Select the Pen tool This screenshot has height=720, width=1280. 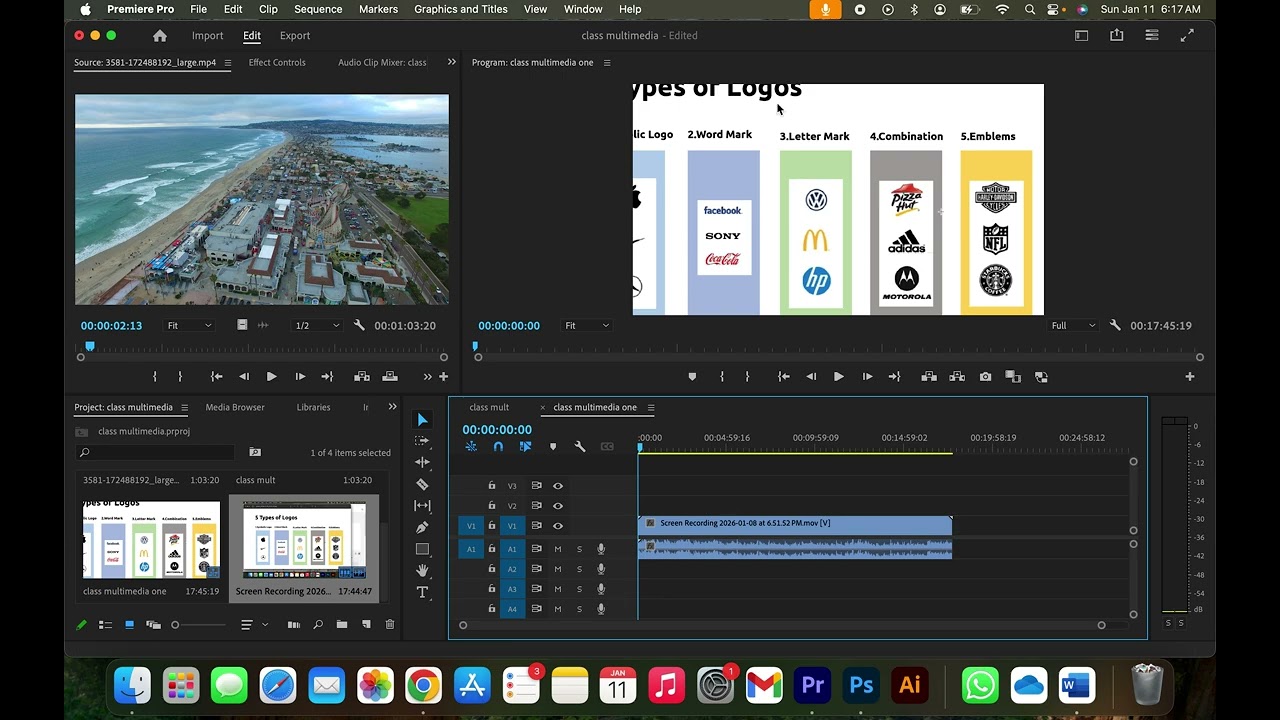422,527
